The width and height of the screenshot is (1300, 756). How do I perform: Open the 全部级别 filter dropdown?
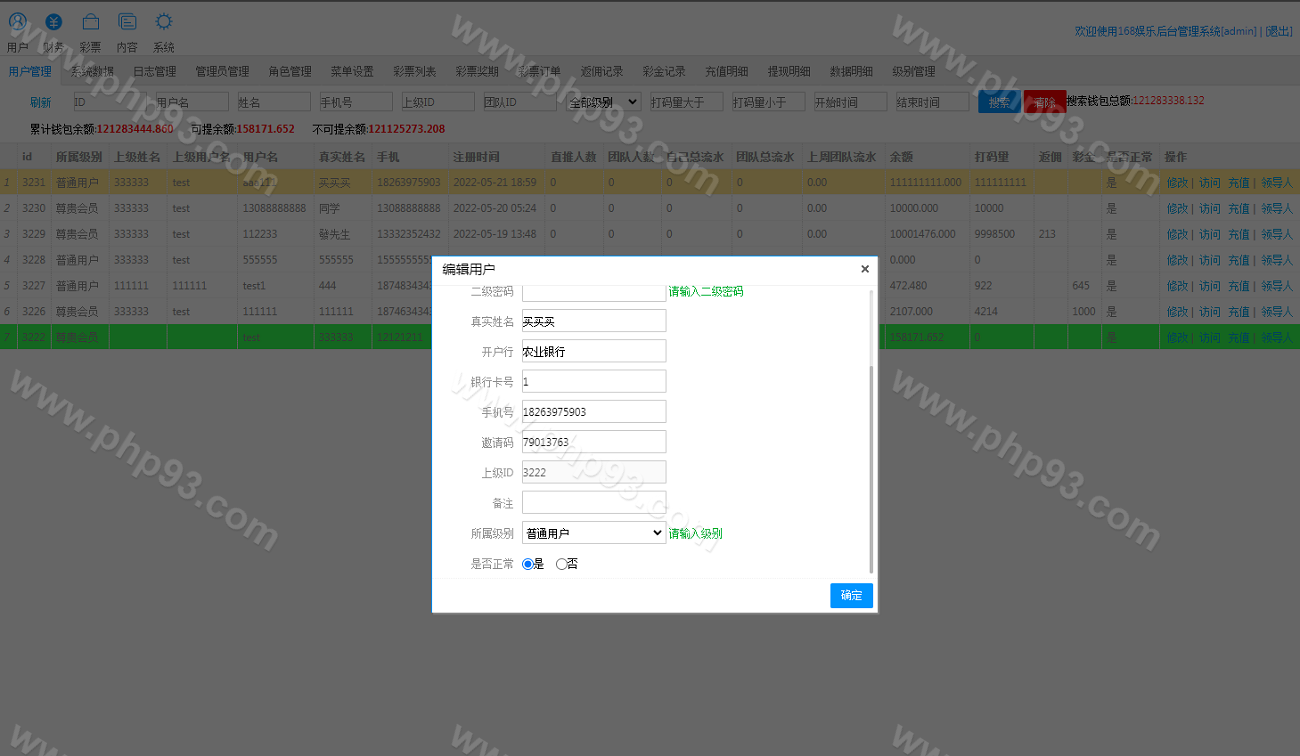(603, 102)
